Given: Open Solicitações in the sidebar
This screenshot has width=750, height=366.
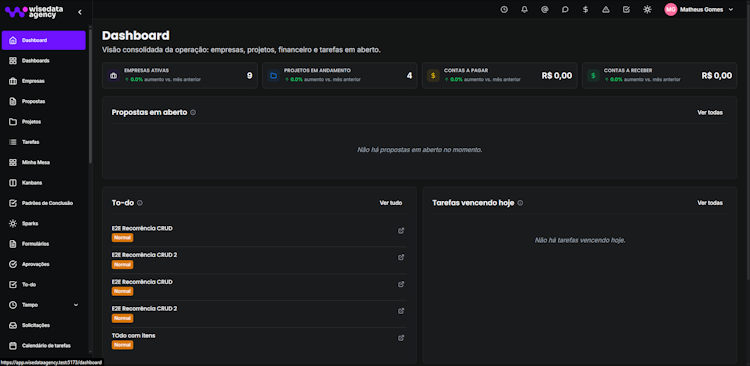Looking at the screenshot, I should pyautogui.click(x=44, y=325).
